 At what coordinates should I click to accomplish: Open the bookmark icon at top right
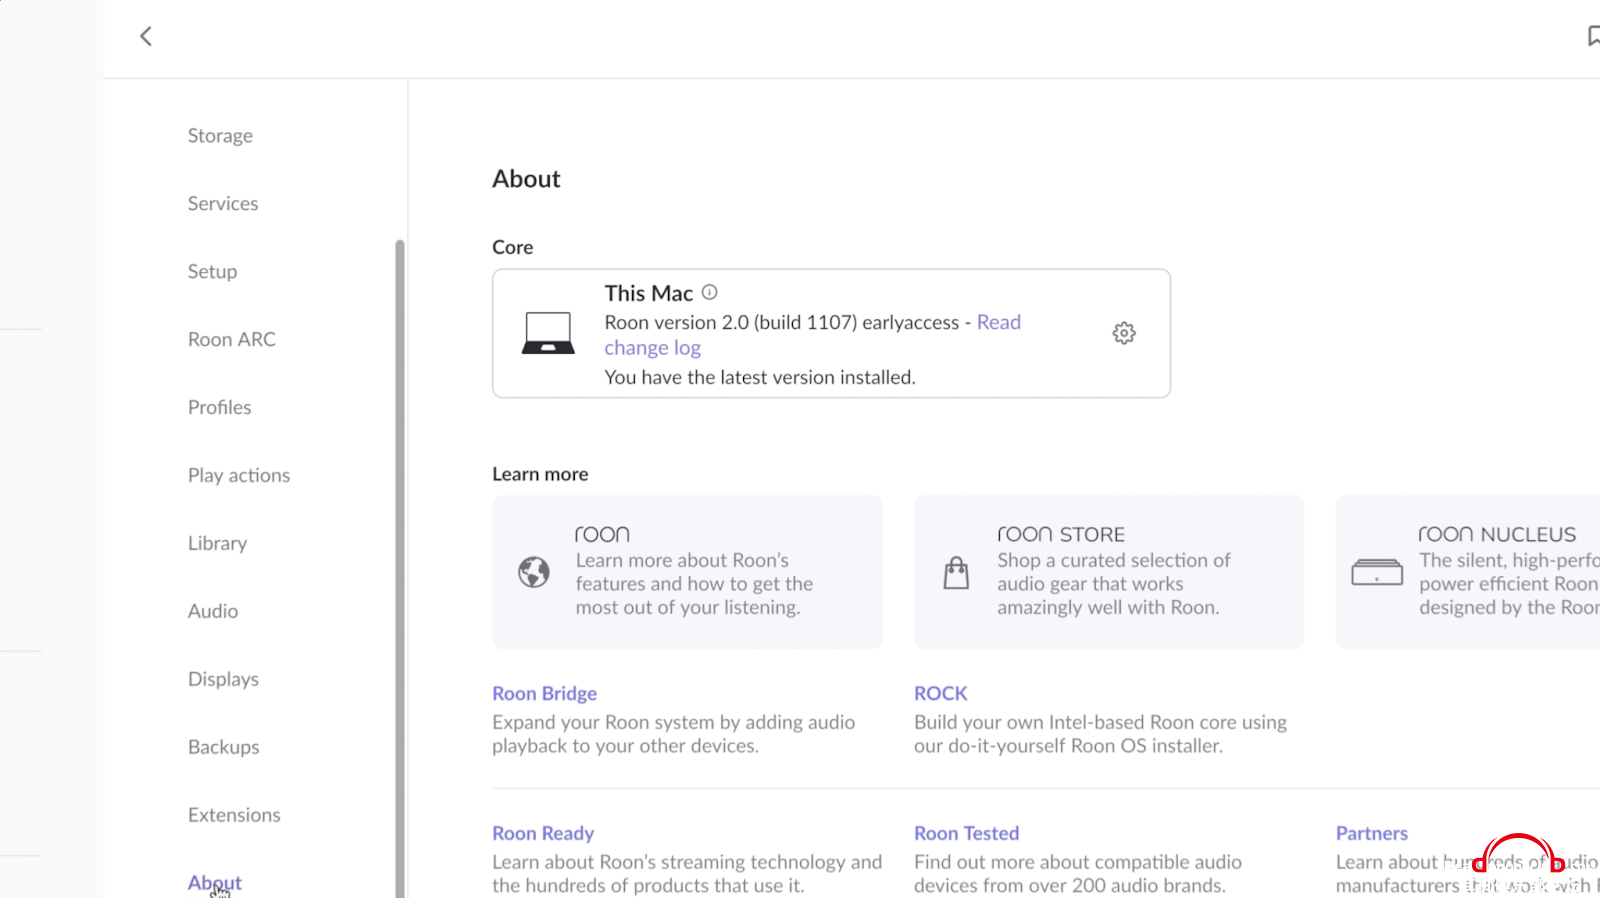pyautogui.click(x=1593, y=37)
